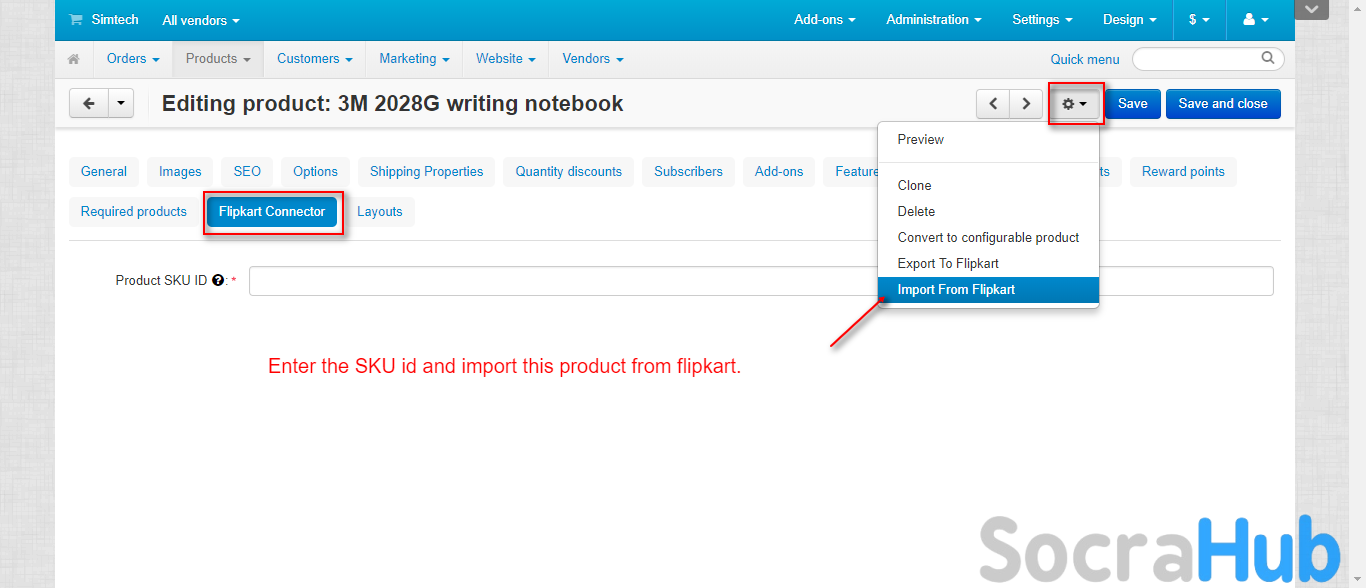Open the currency dollar dropdown
Image resolution: width=1366 pixels, height=588 pixels.
[x=1198, y=20]
